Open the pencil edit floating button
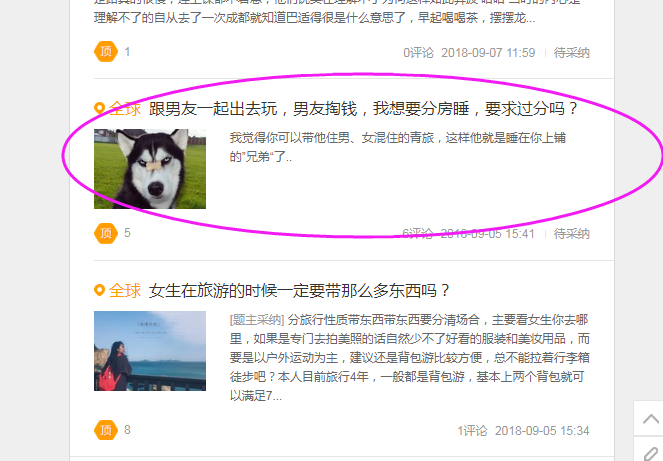The image size is (663, 461). click(x=650, y=451)
